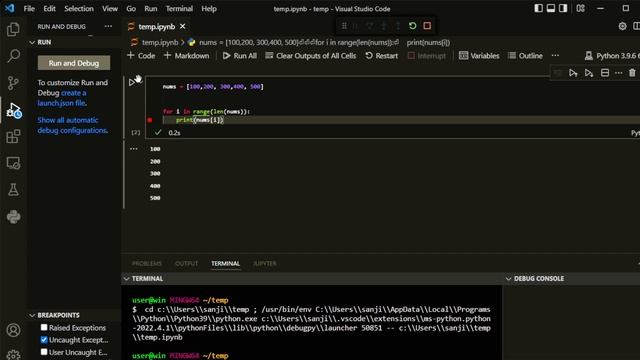
Task: Close the temp.ipynb tab
Action: [x=182, y=27]
